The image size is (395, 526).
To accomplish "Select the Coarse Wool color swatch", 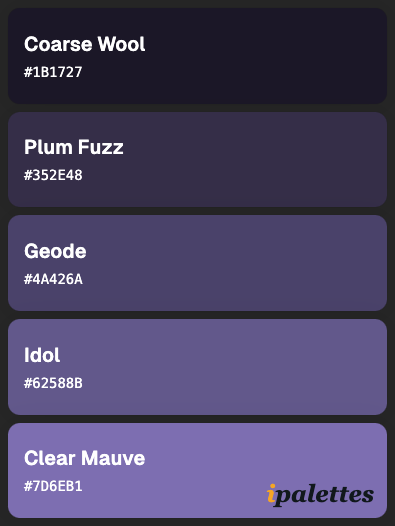I will [x=197, y=56].
